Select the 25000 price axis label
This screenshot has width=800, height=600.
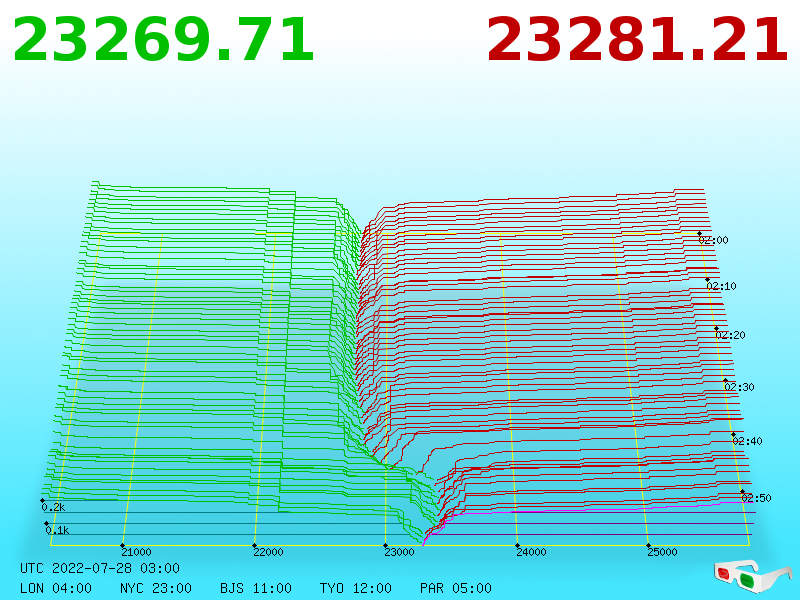click(x=662, y=552)
